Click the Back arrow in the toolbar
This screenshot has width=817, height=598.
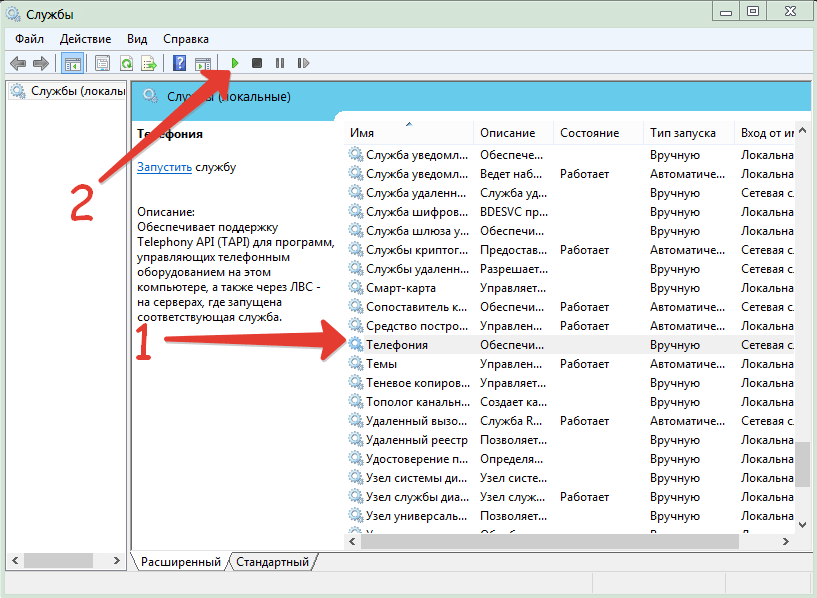(x=18, y=63)
